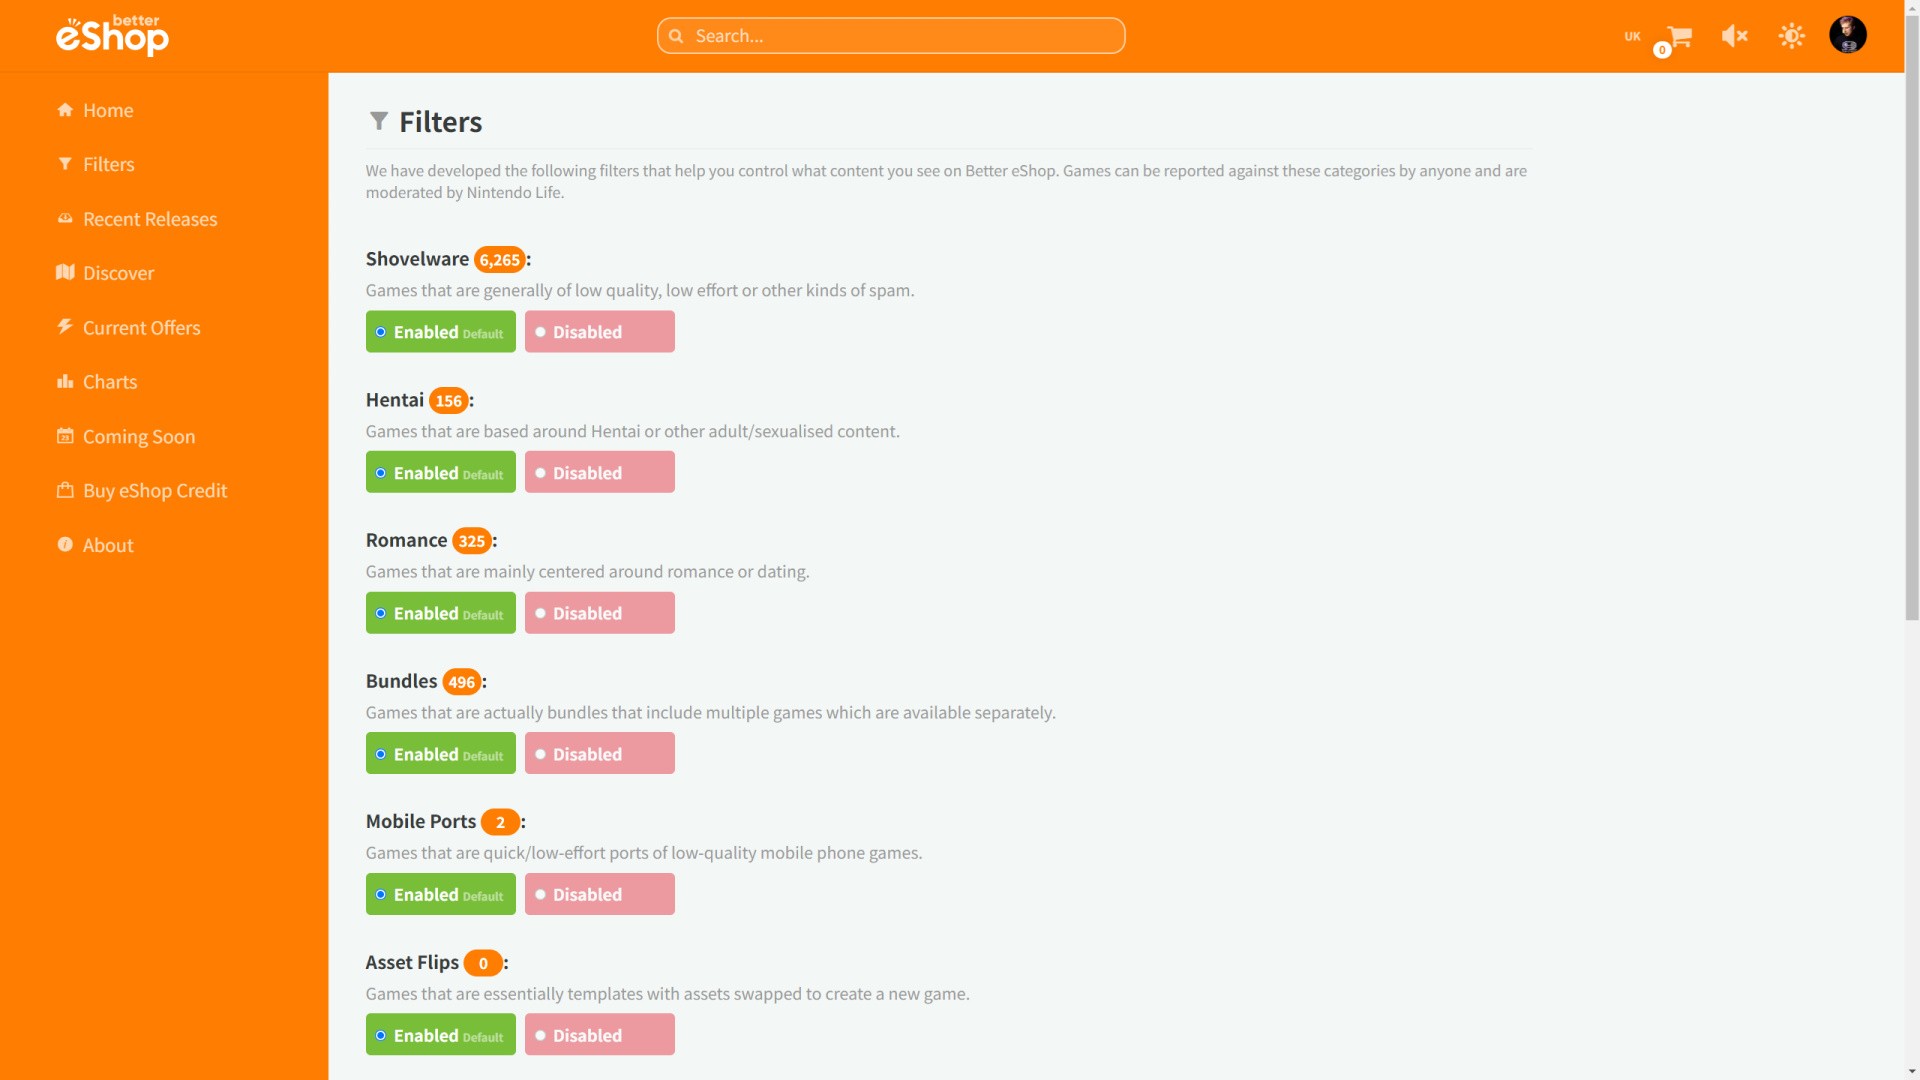Open the Buy eShop Credit link
The image size is (1920, 1080).
[x=154, y=491]
